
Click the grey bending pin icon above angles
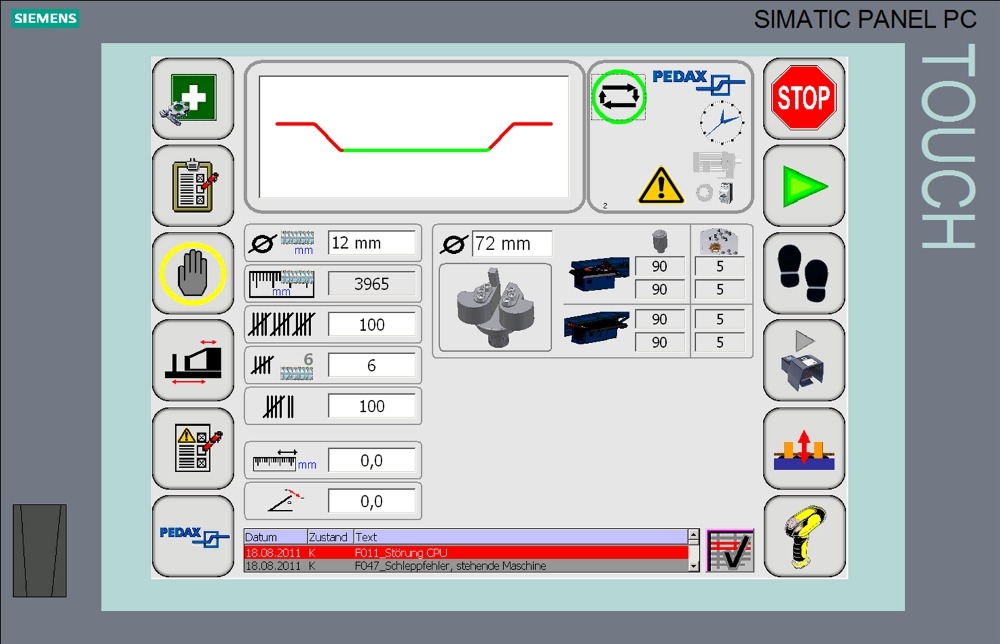660,241
